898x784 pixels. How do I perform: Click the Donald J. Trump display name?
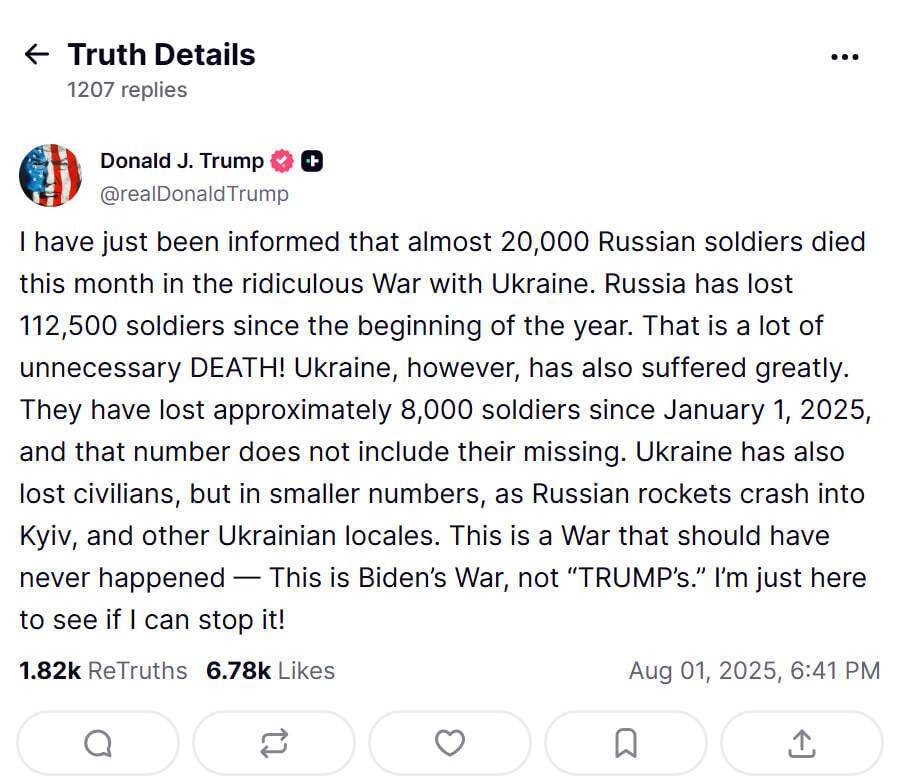(182, 161)
